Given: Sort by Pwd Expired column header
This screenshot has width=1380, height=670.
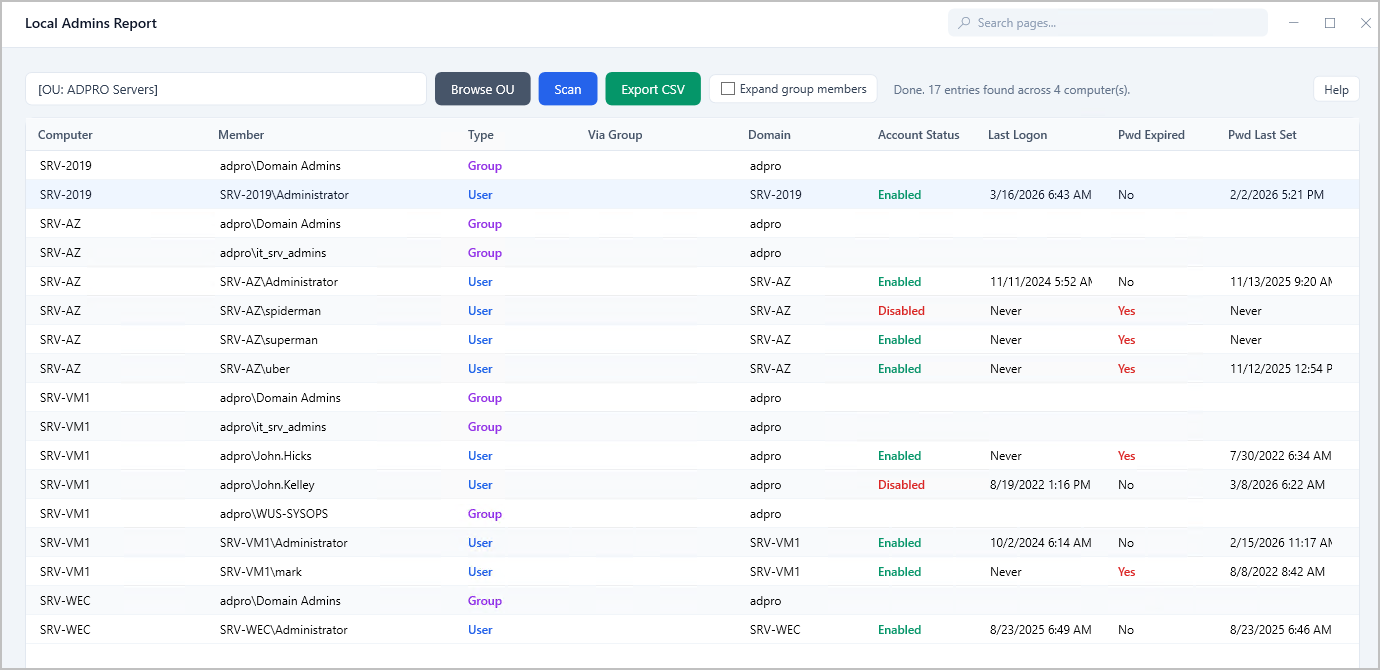Looking at the screenshot, I should [1151, 135].
